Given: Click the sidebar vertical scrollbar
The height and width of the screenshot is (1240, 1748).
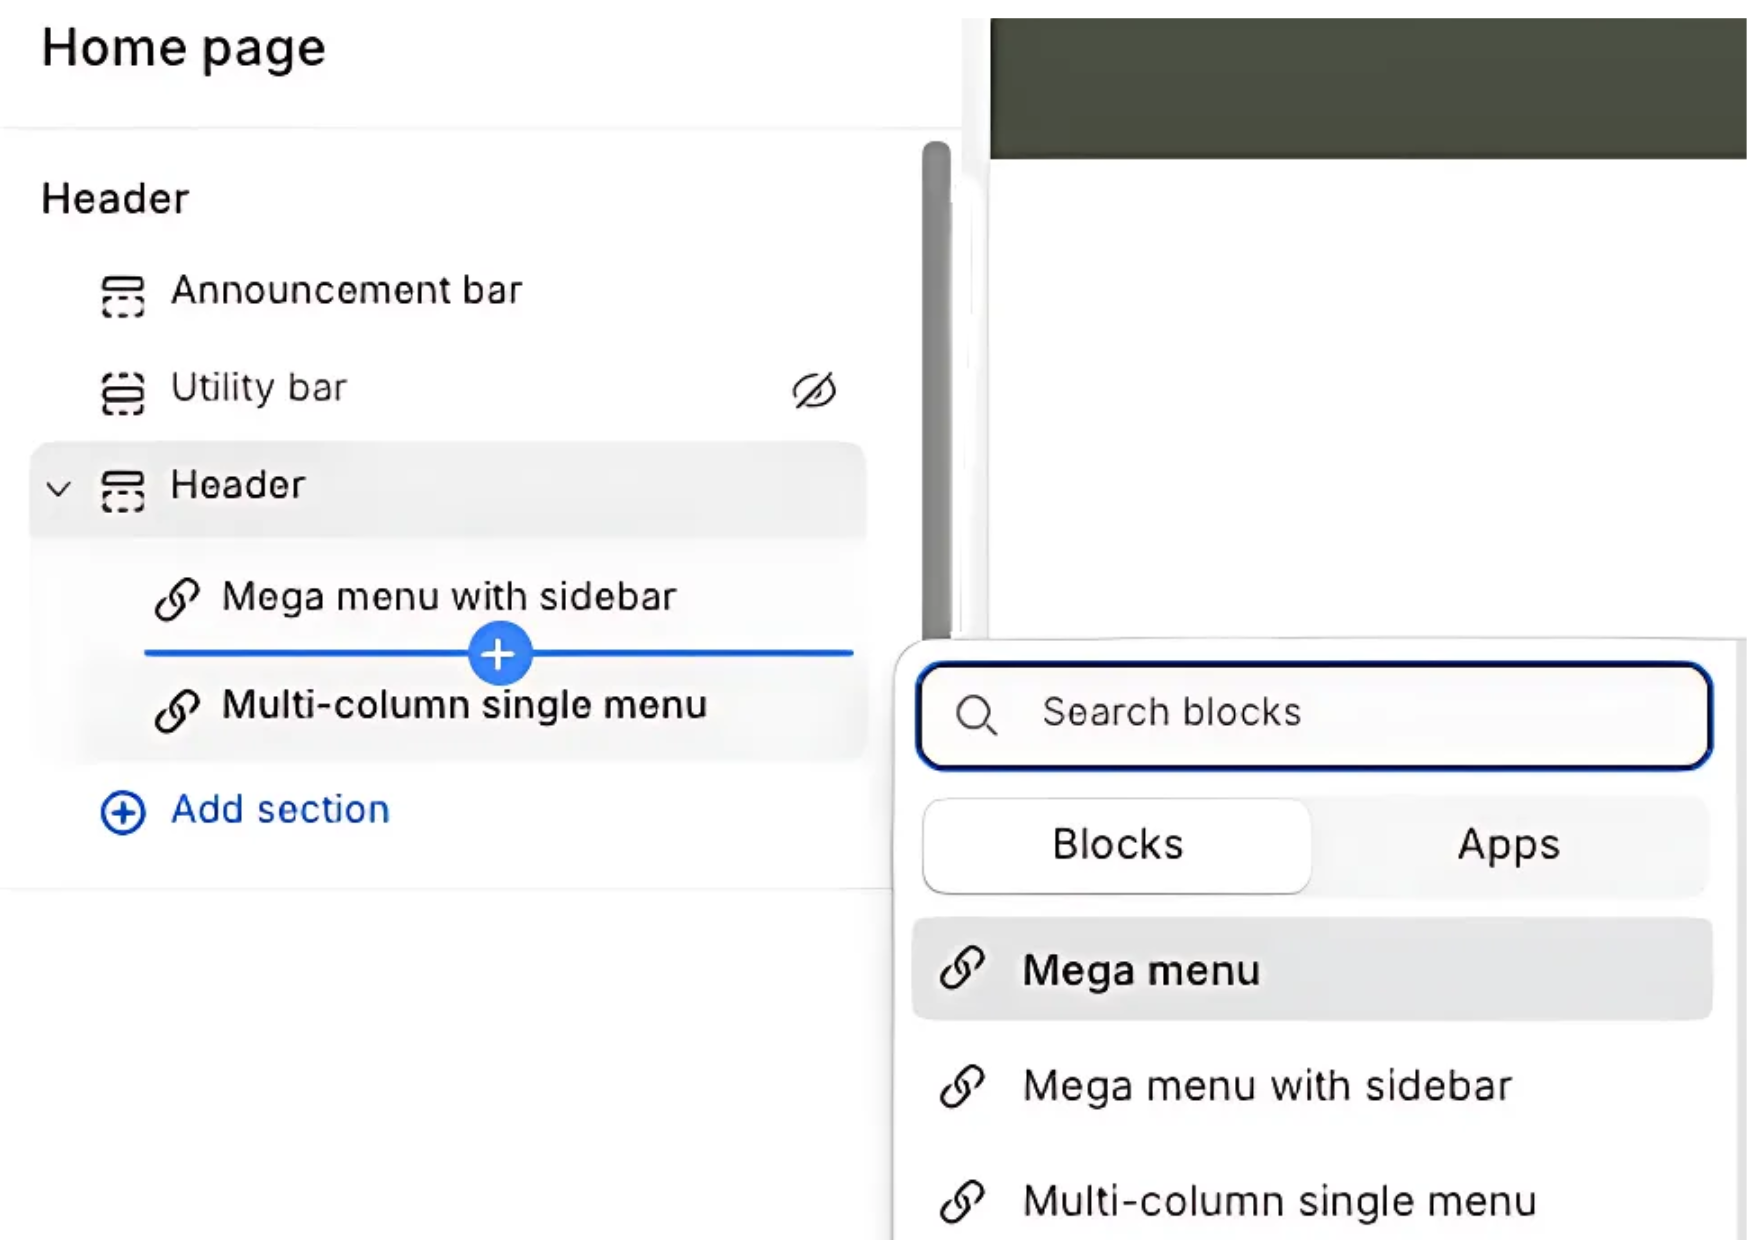Looking at the screenshot, I should click(936, 390).
